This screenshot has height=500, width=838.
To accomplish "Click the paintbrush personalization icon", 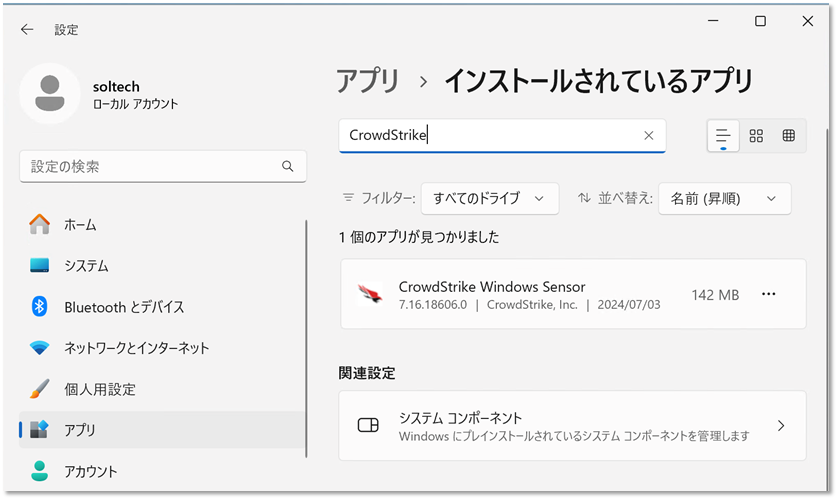I will (40, 389).
